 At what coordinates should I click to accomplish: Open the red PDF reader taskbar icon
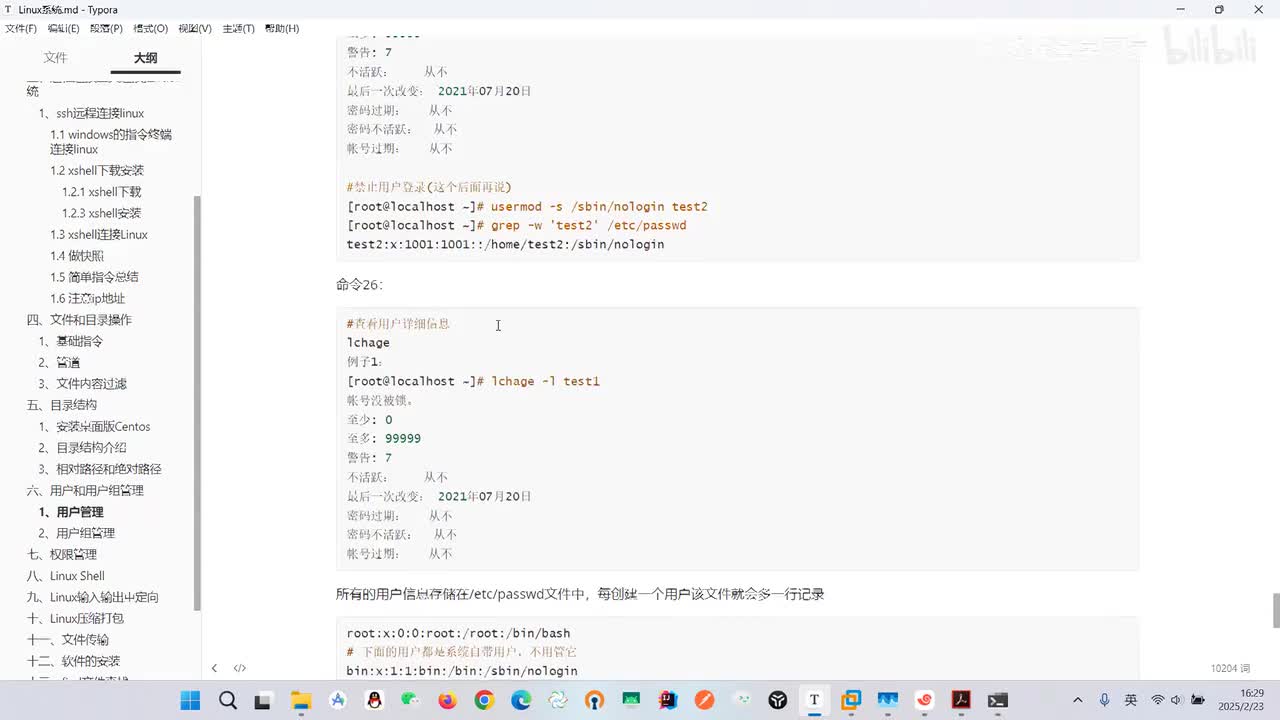tap(961, 700)
